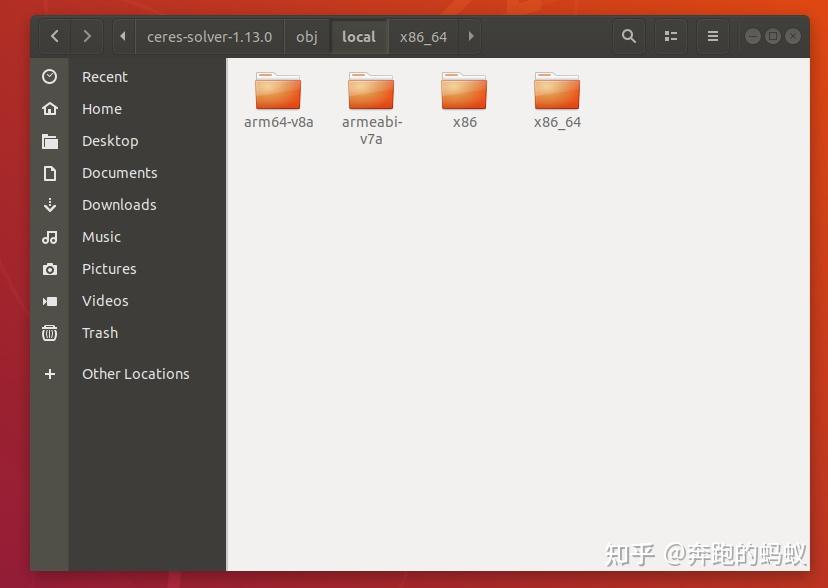Click the plus icon for Other Locations
The image size is (828, 588).
(x=50, y=374)
